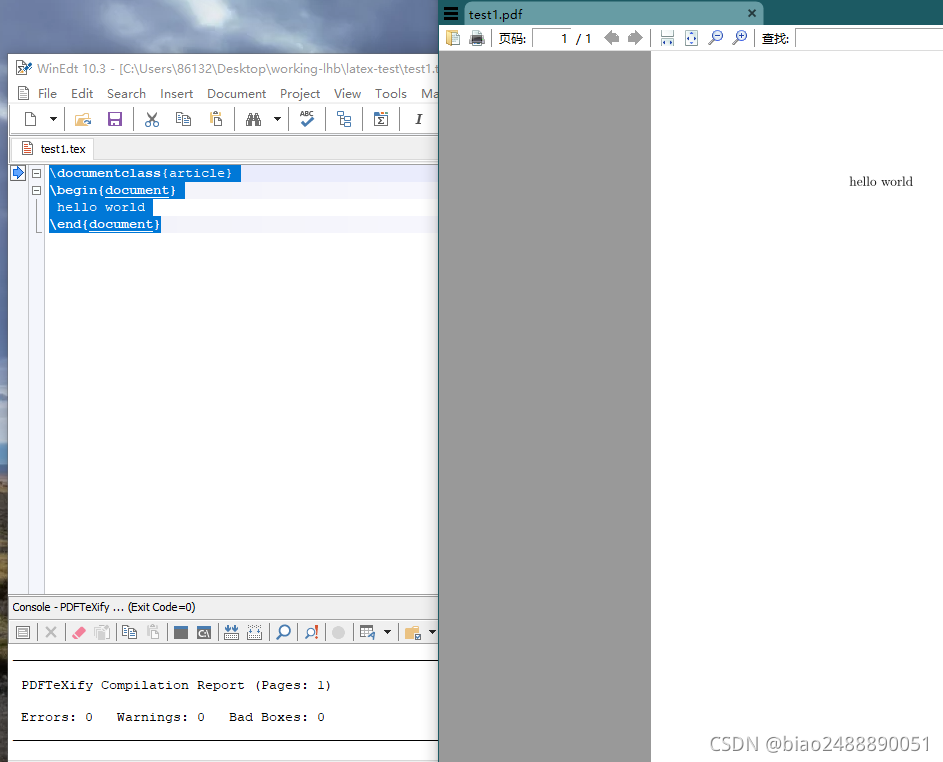This screenshot has width=943, height=762.
Task: Click the previous page arrow in PDF viewer
Action: pyautogui.click(x=611, y=38)
